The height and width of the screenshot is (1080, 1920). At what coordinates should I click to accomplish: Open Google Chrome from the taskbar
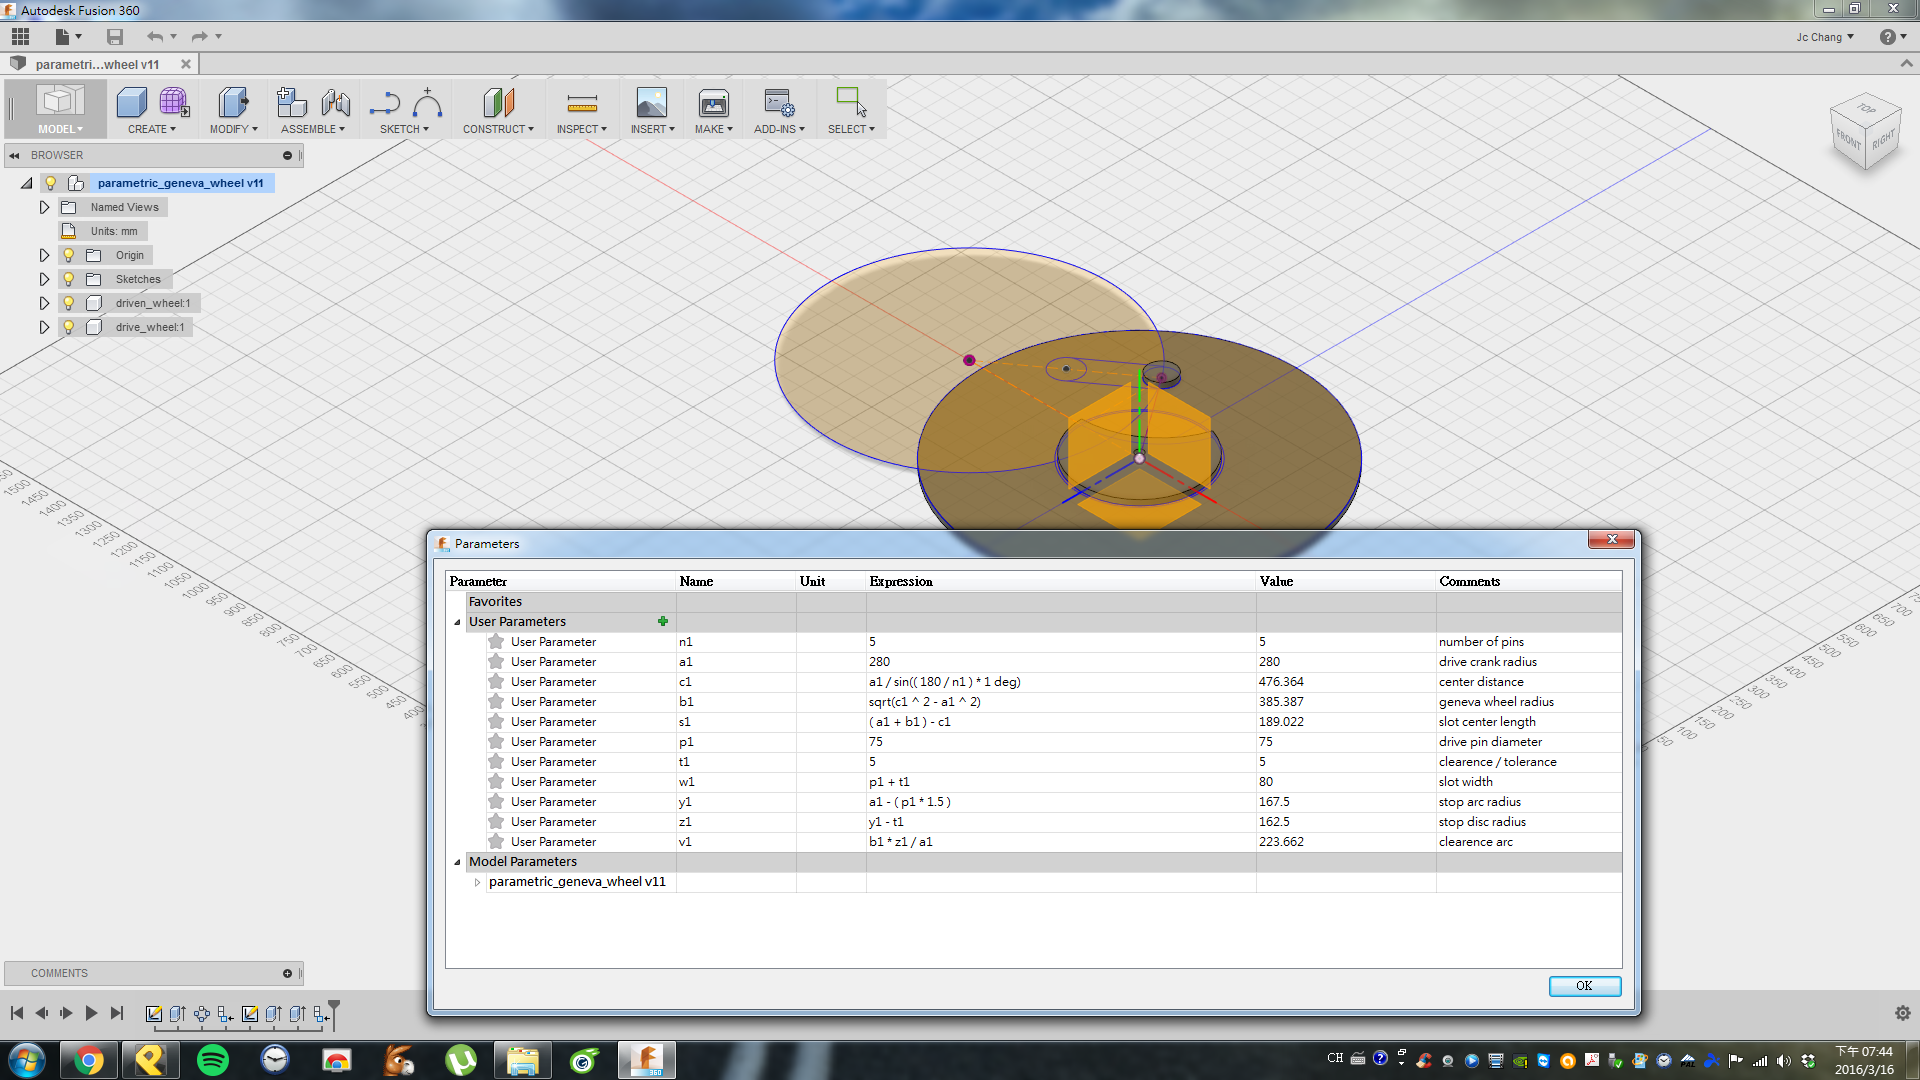89,1059
